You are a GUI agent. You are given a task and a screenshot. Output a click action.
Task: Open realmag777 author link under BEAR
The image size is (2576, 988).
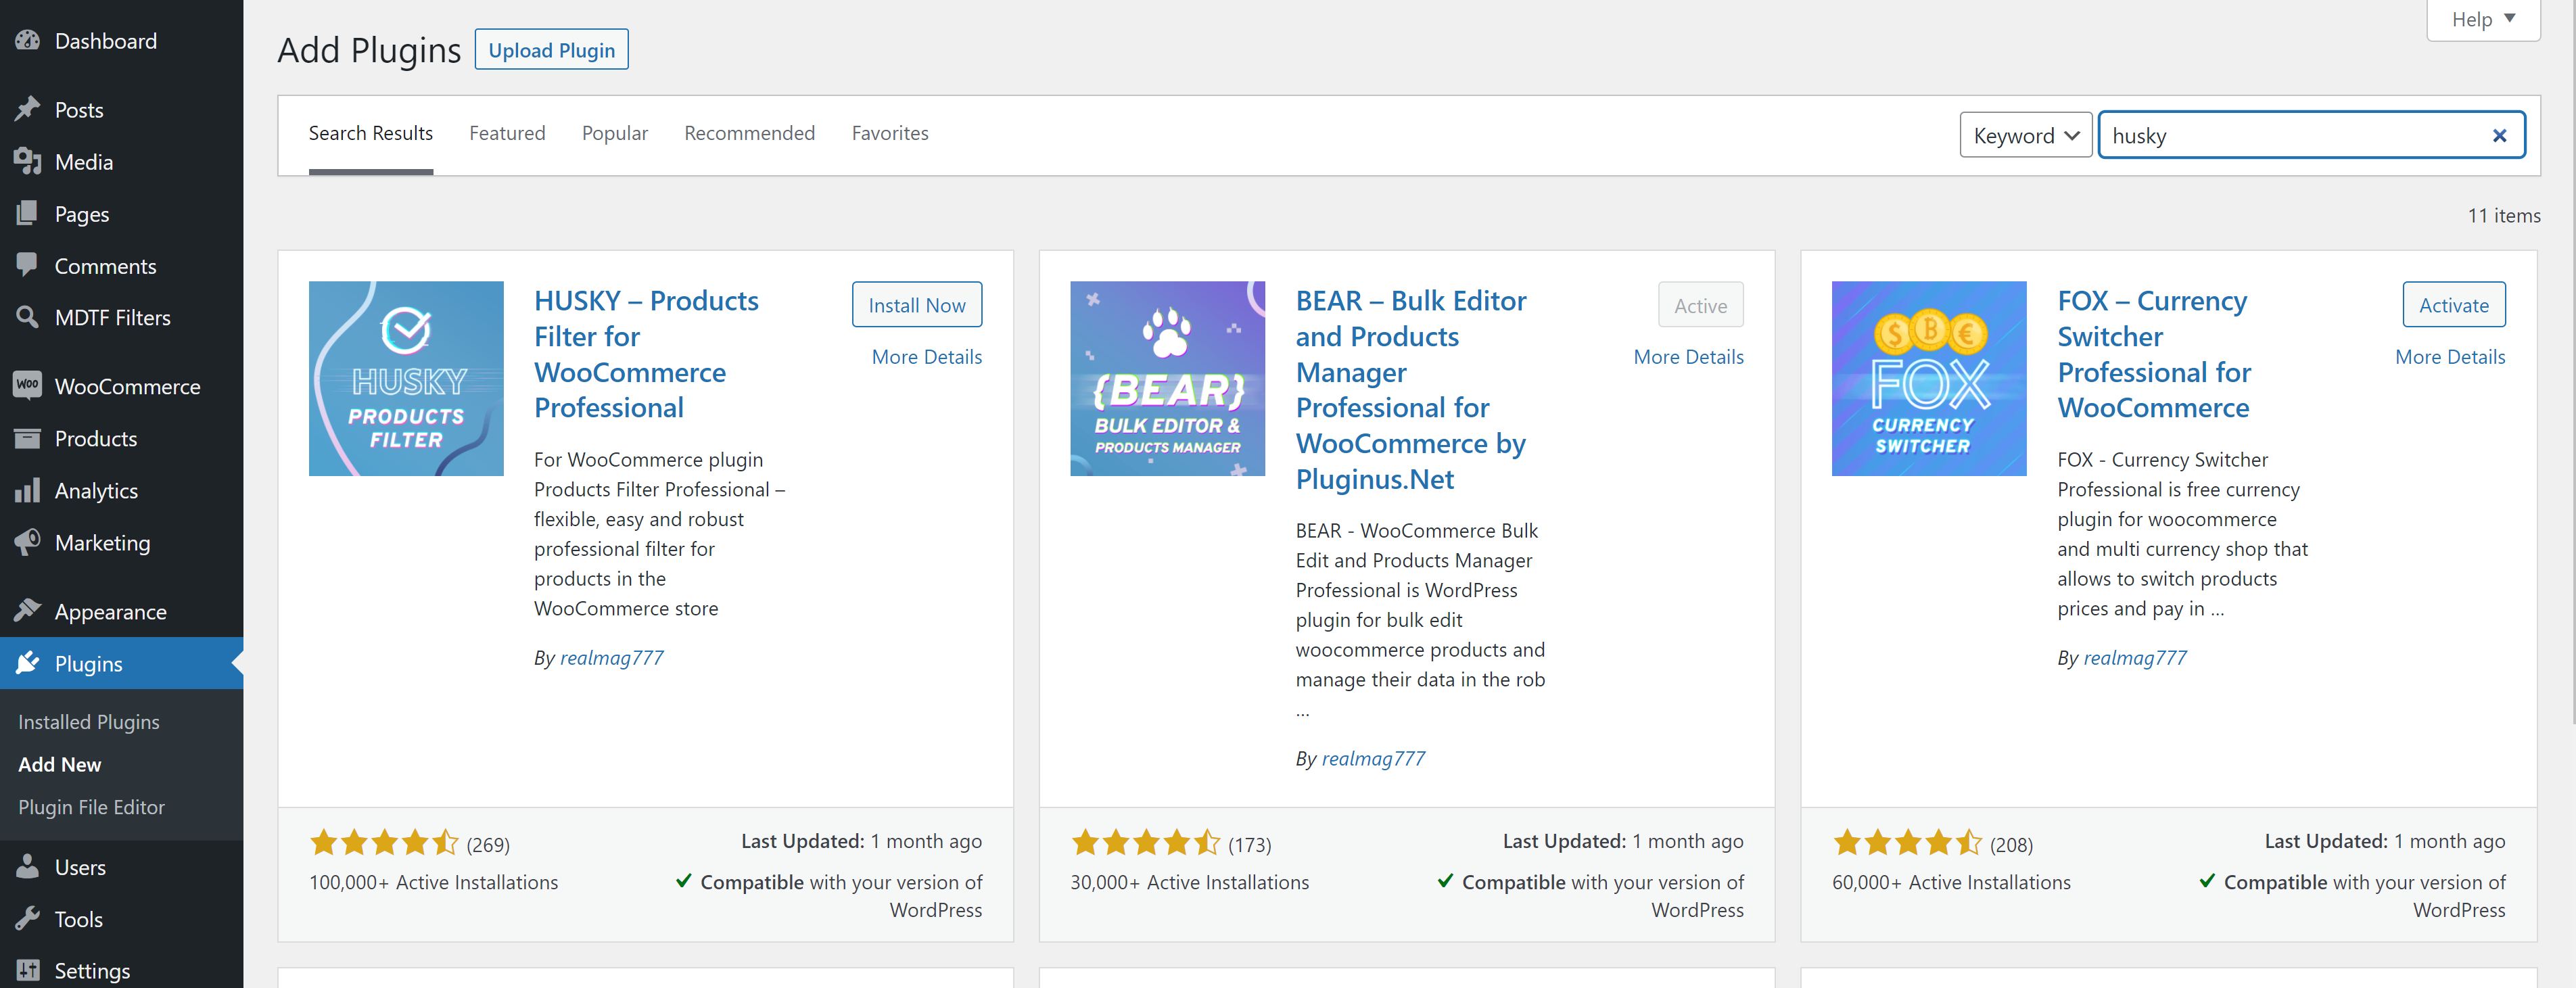click(1373, 758)
